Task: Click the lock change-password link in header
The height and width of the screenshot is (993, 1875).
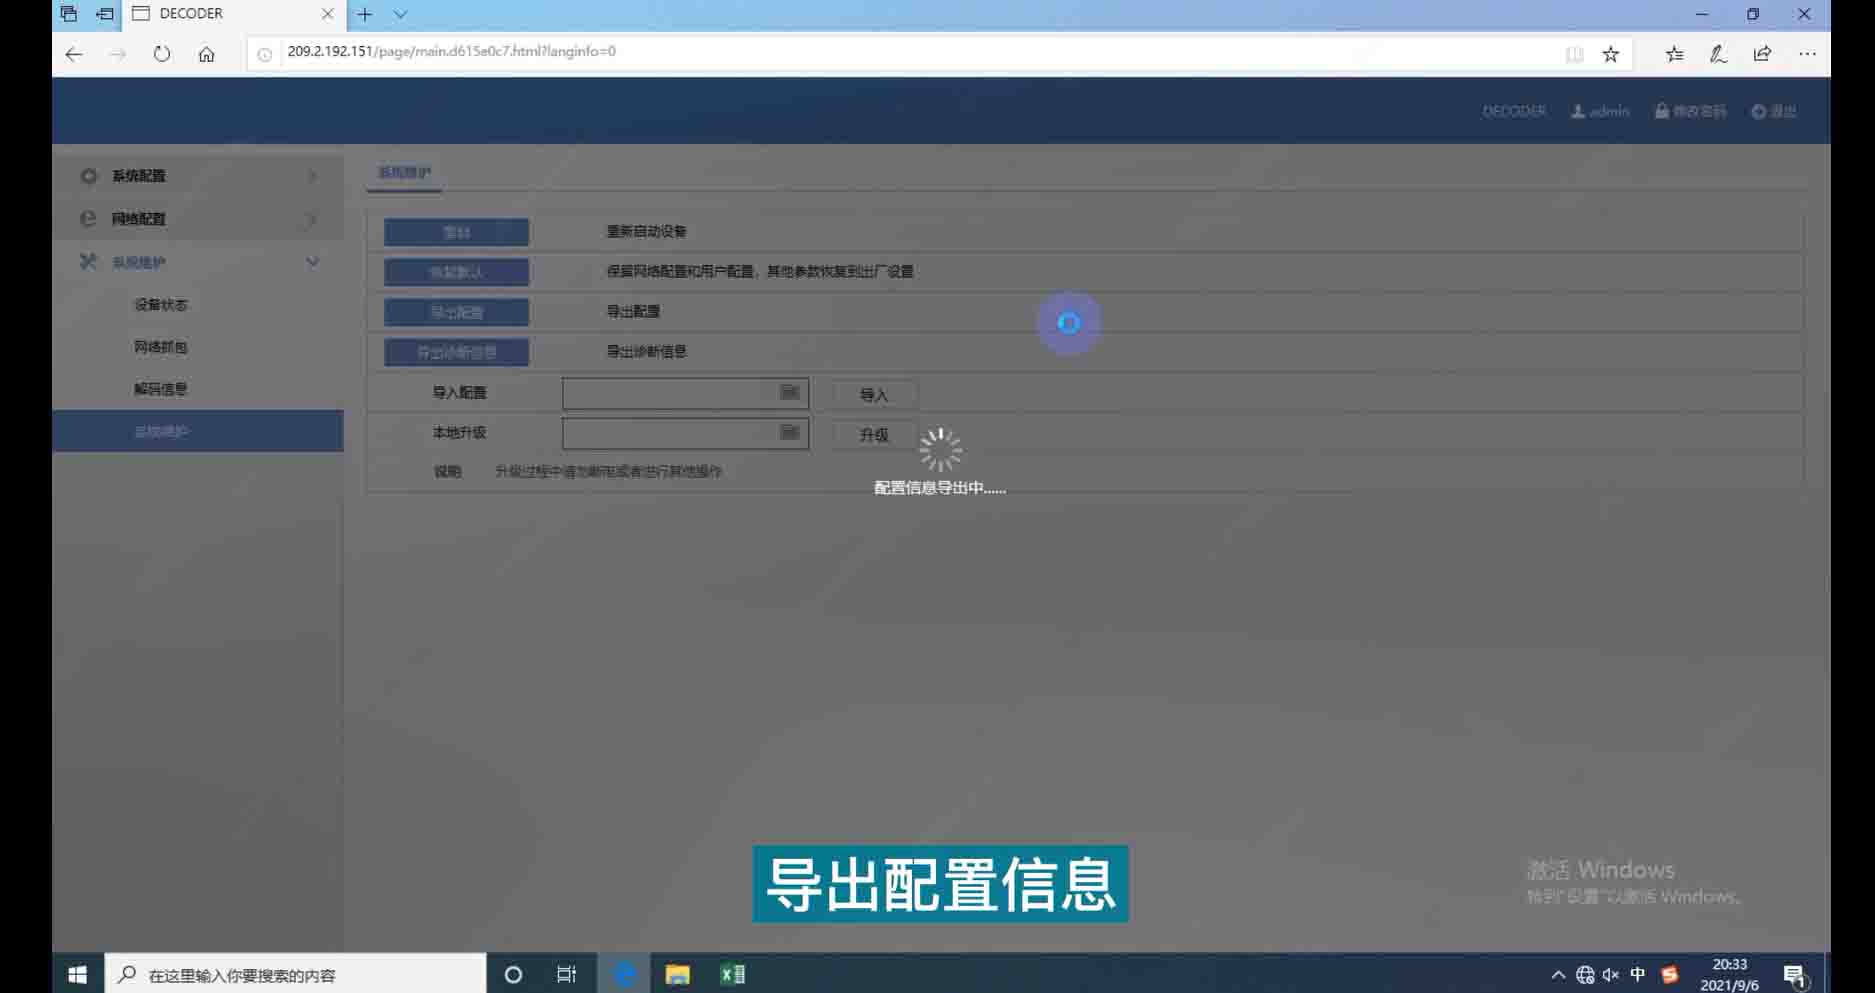Action: (1690, 111)
